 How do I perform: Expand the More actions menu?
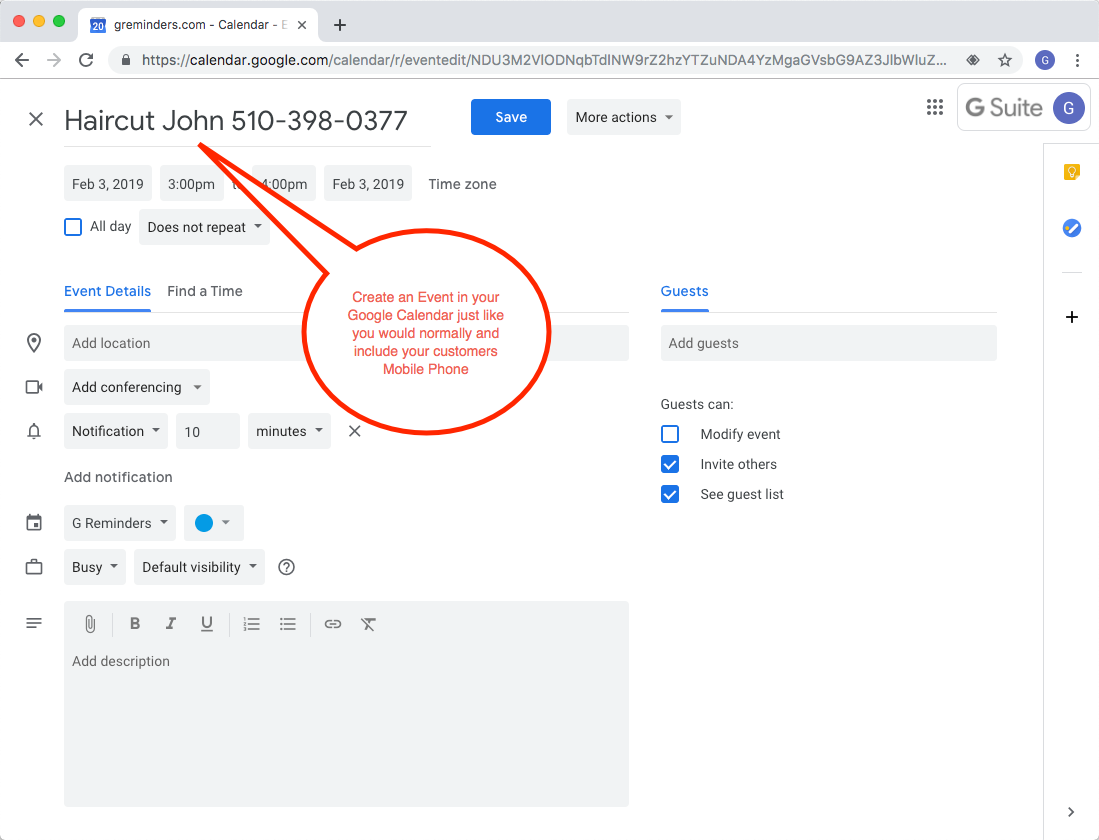point(623,117)
